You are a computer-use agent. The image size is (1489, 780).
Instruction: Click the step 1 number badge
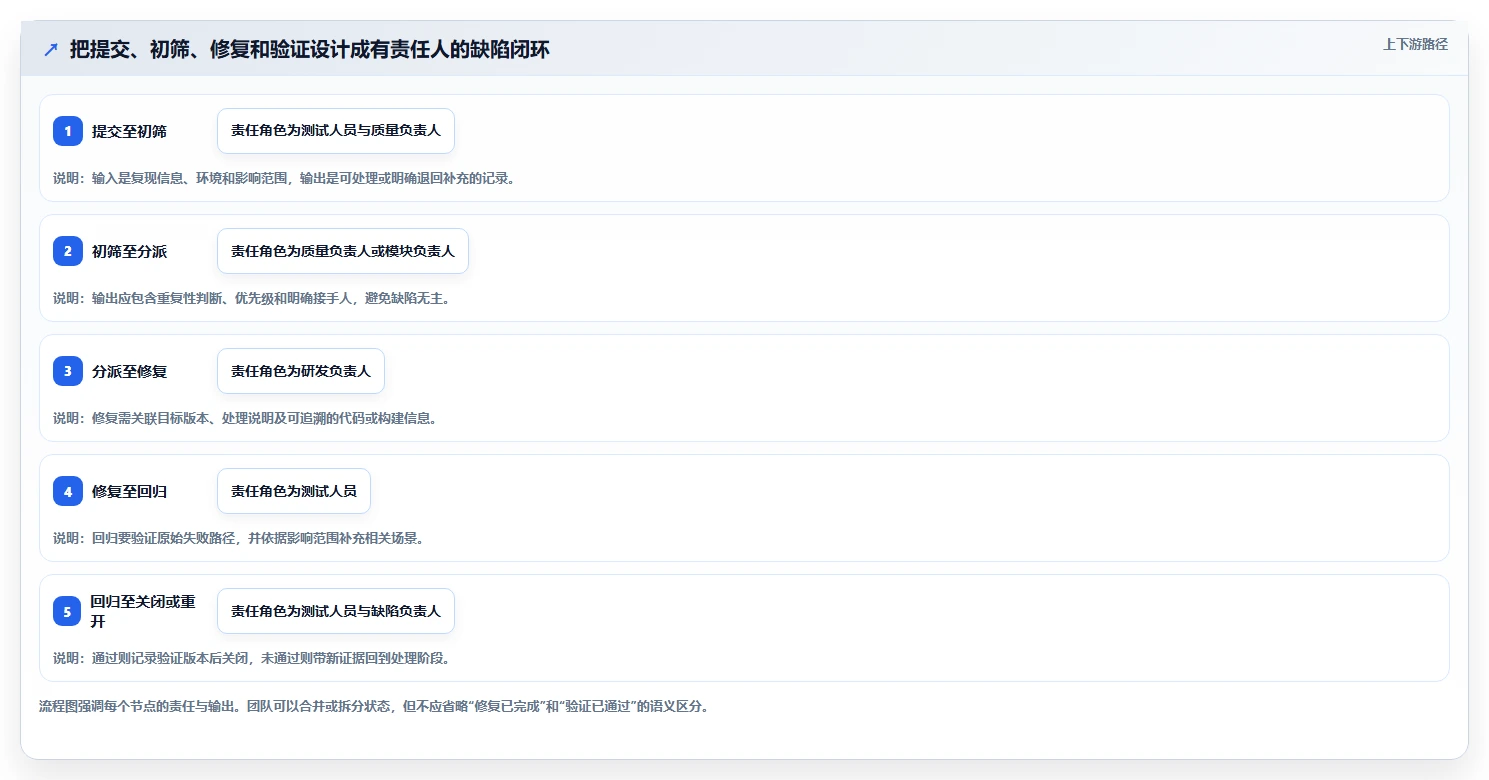click(68, 131)
